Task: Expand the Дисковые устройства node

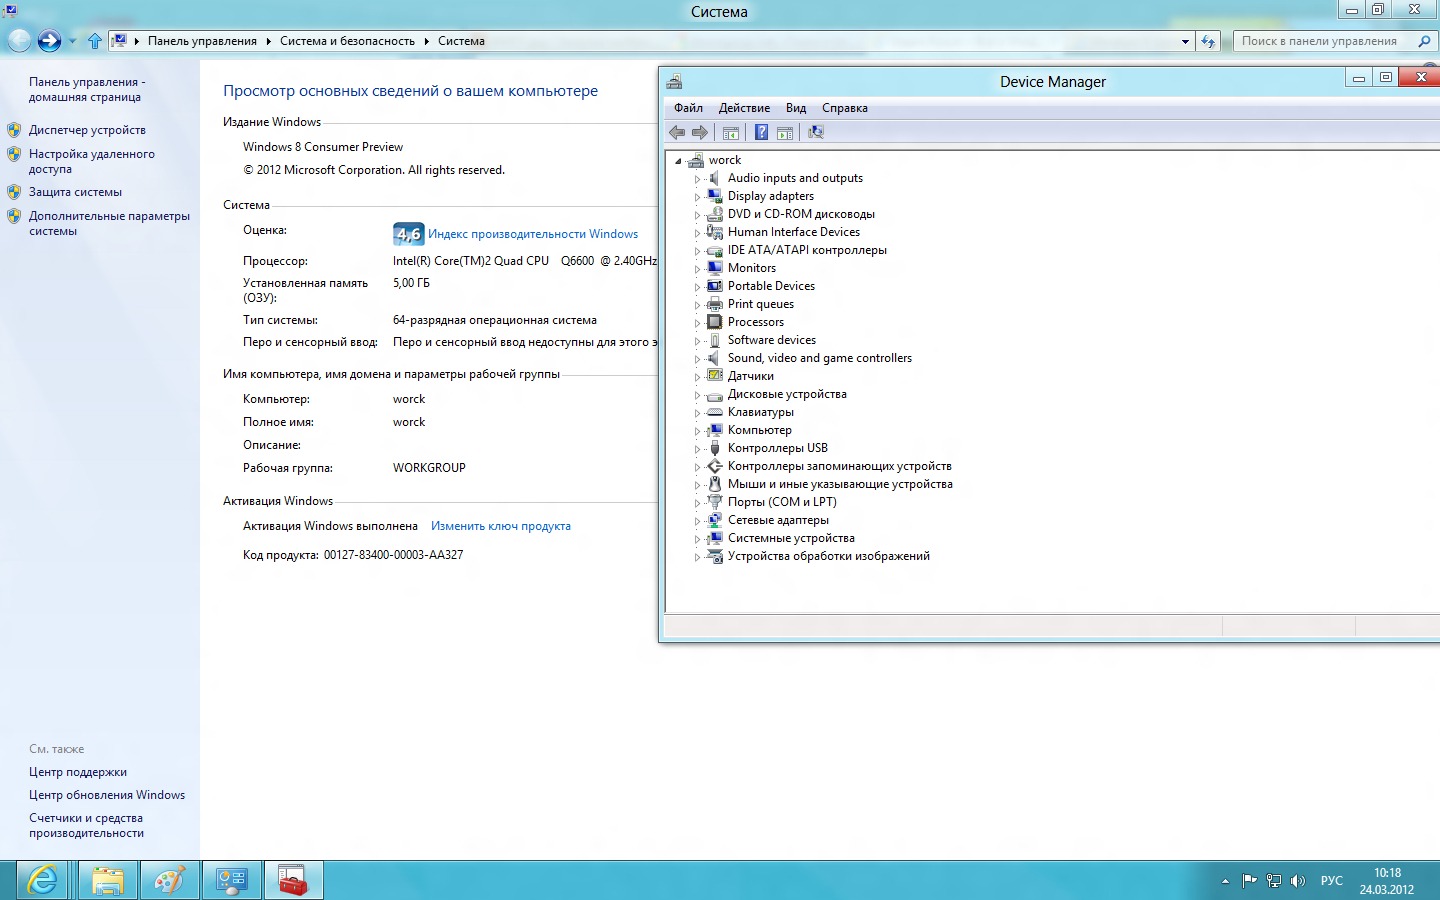Action: 697,395
